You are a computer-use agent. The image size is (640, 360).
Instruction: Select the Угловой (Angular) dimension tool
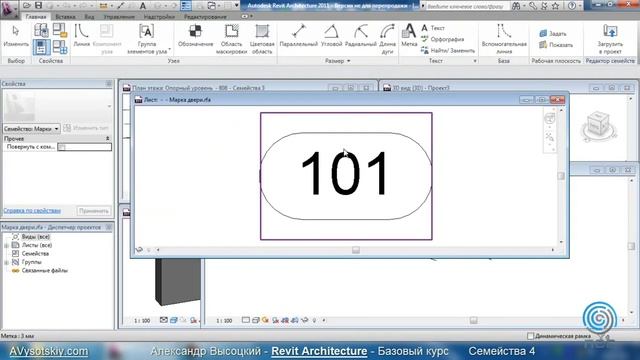(x=331, y=36)
